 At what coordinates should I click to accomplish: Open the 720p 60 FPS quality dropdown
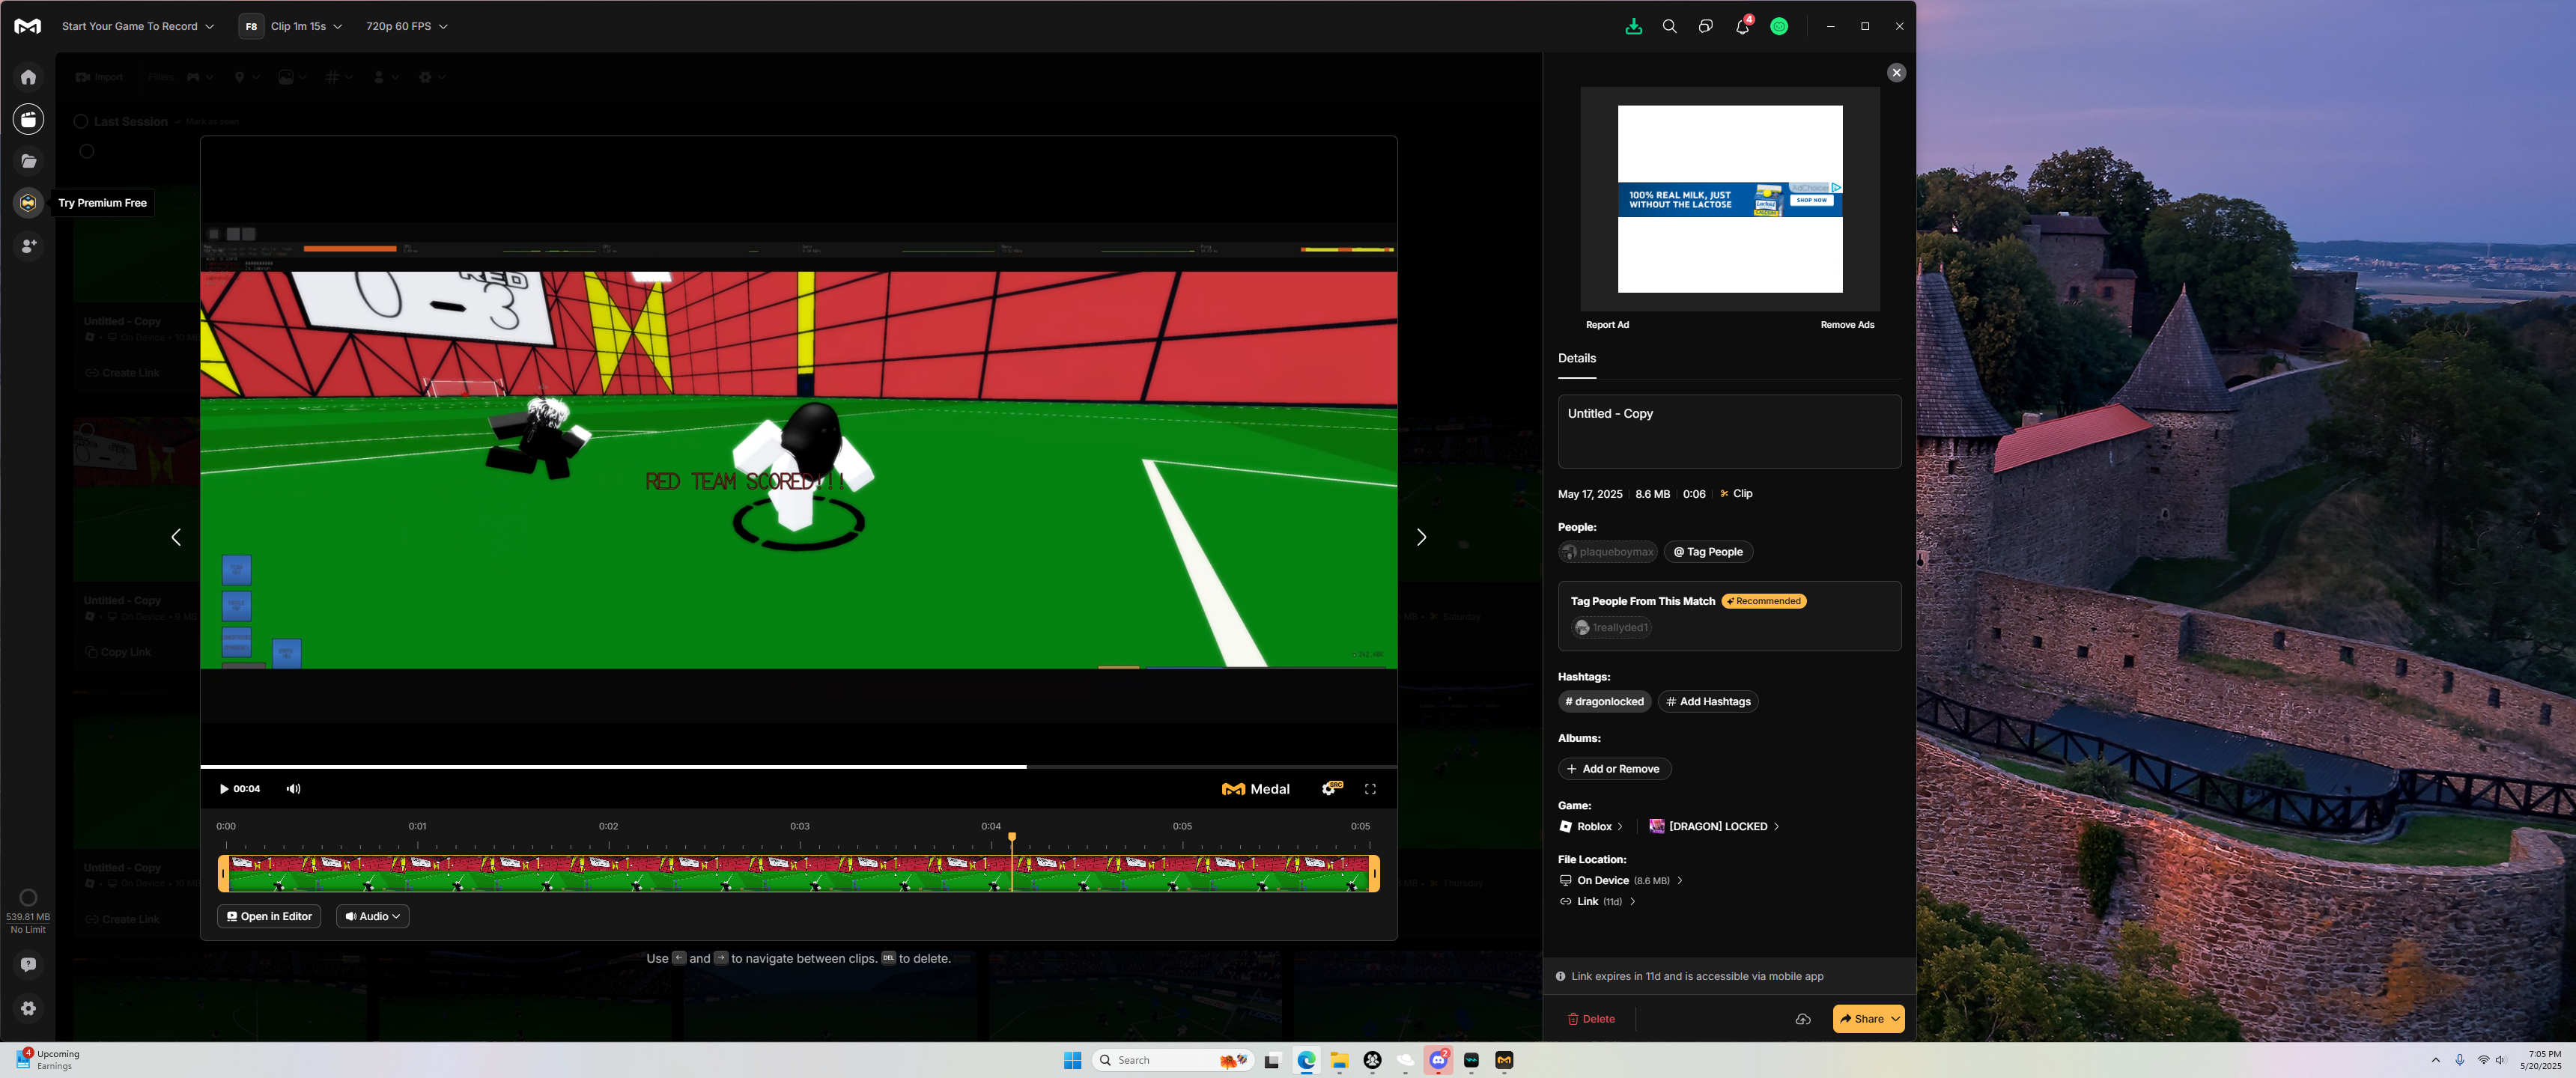(406, 27)
